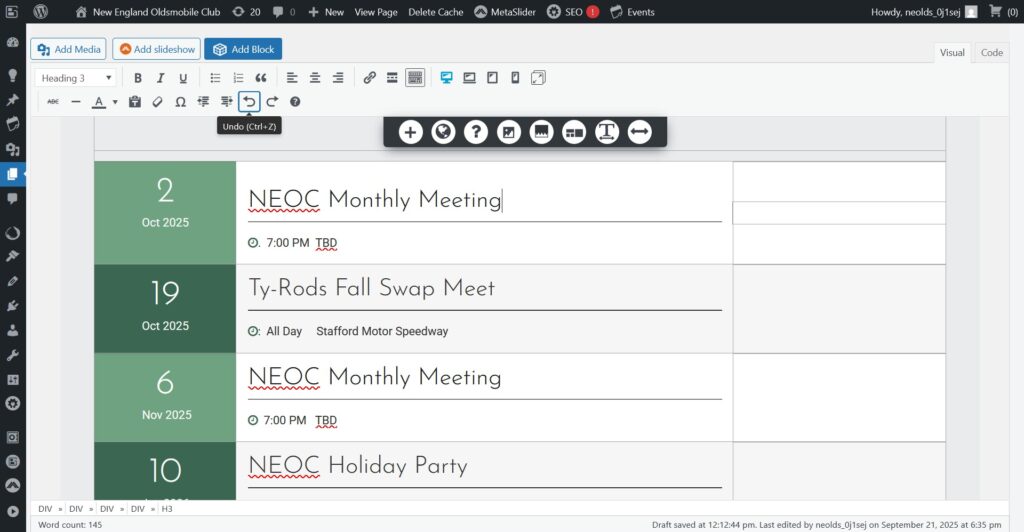The image size is (1024, 532).
Task: Click the text color swatch letter A
Action: point(99,102)
